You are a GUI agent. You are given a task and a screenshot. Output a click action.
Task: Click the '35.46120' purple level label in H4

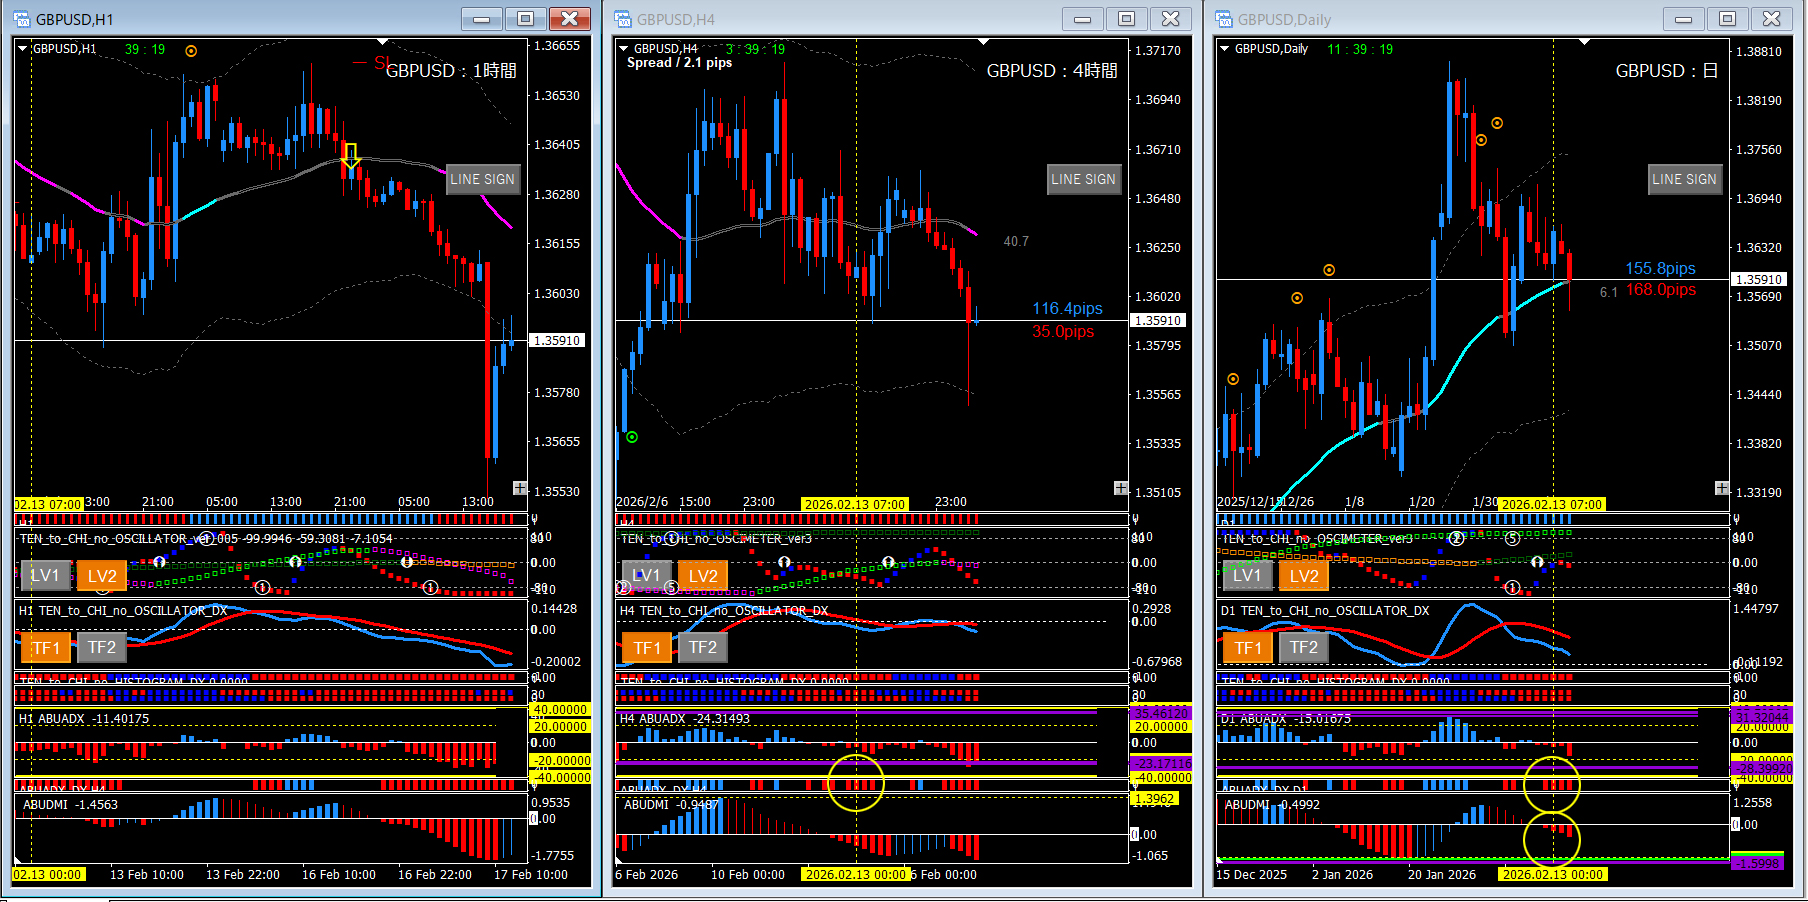(1161, 713)
